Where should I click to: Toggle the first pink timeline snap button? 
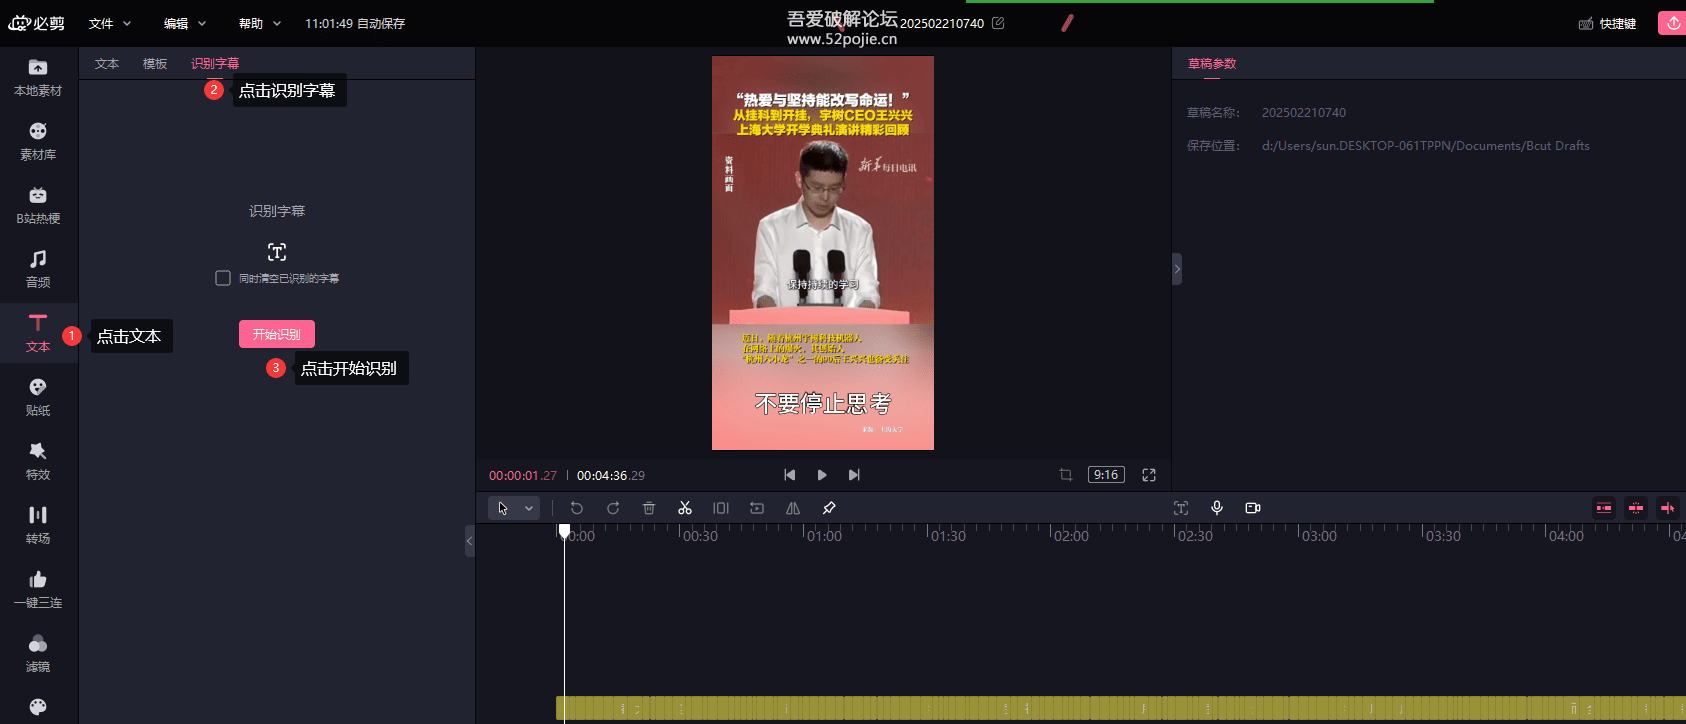(x=1604, y=508)
